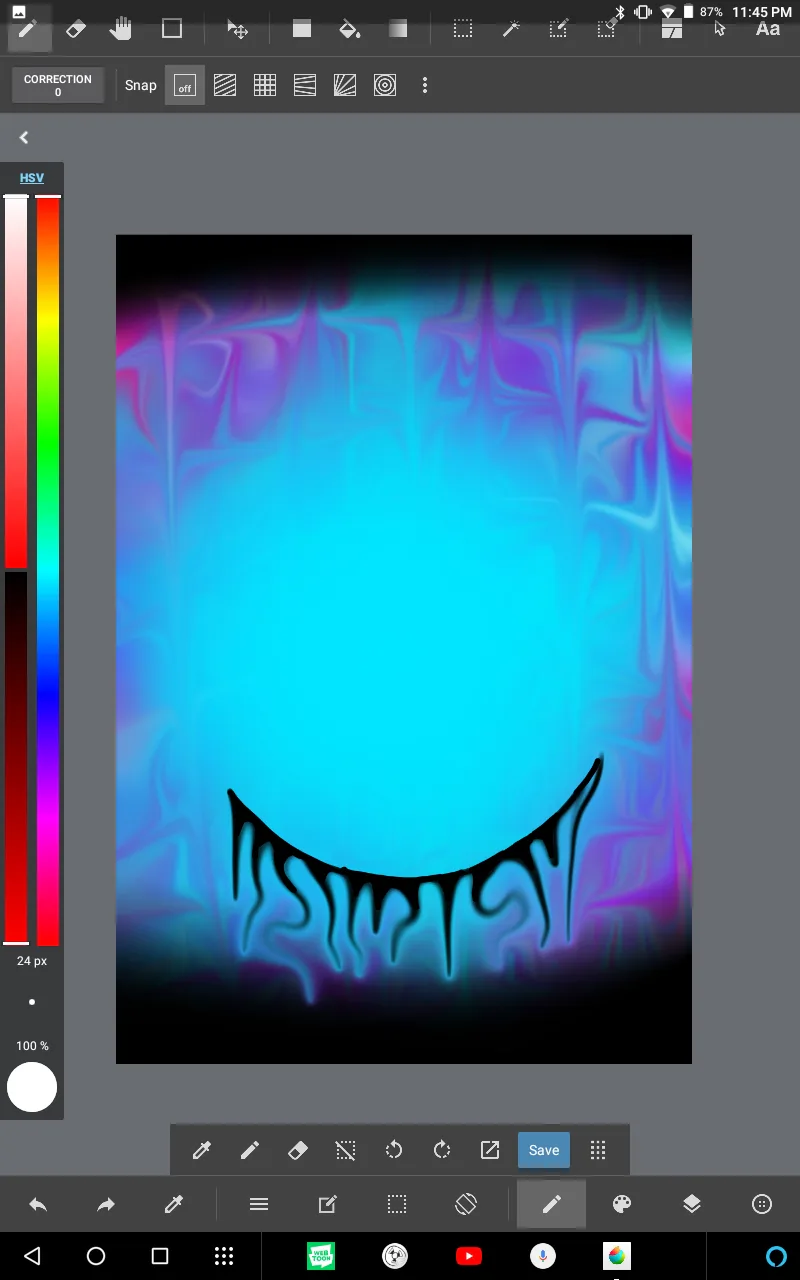
Task: Change the 100 % opacity value
Action: pos(32,1046)
